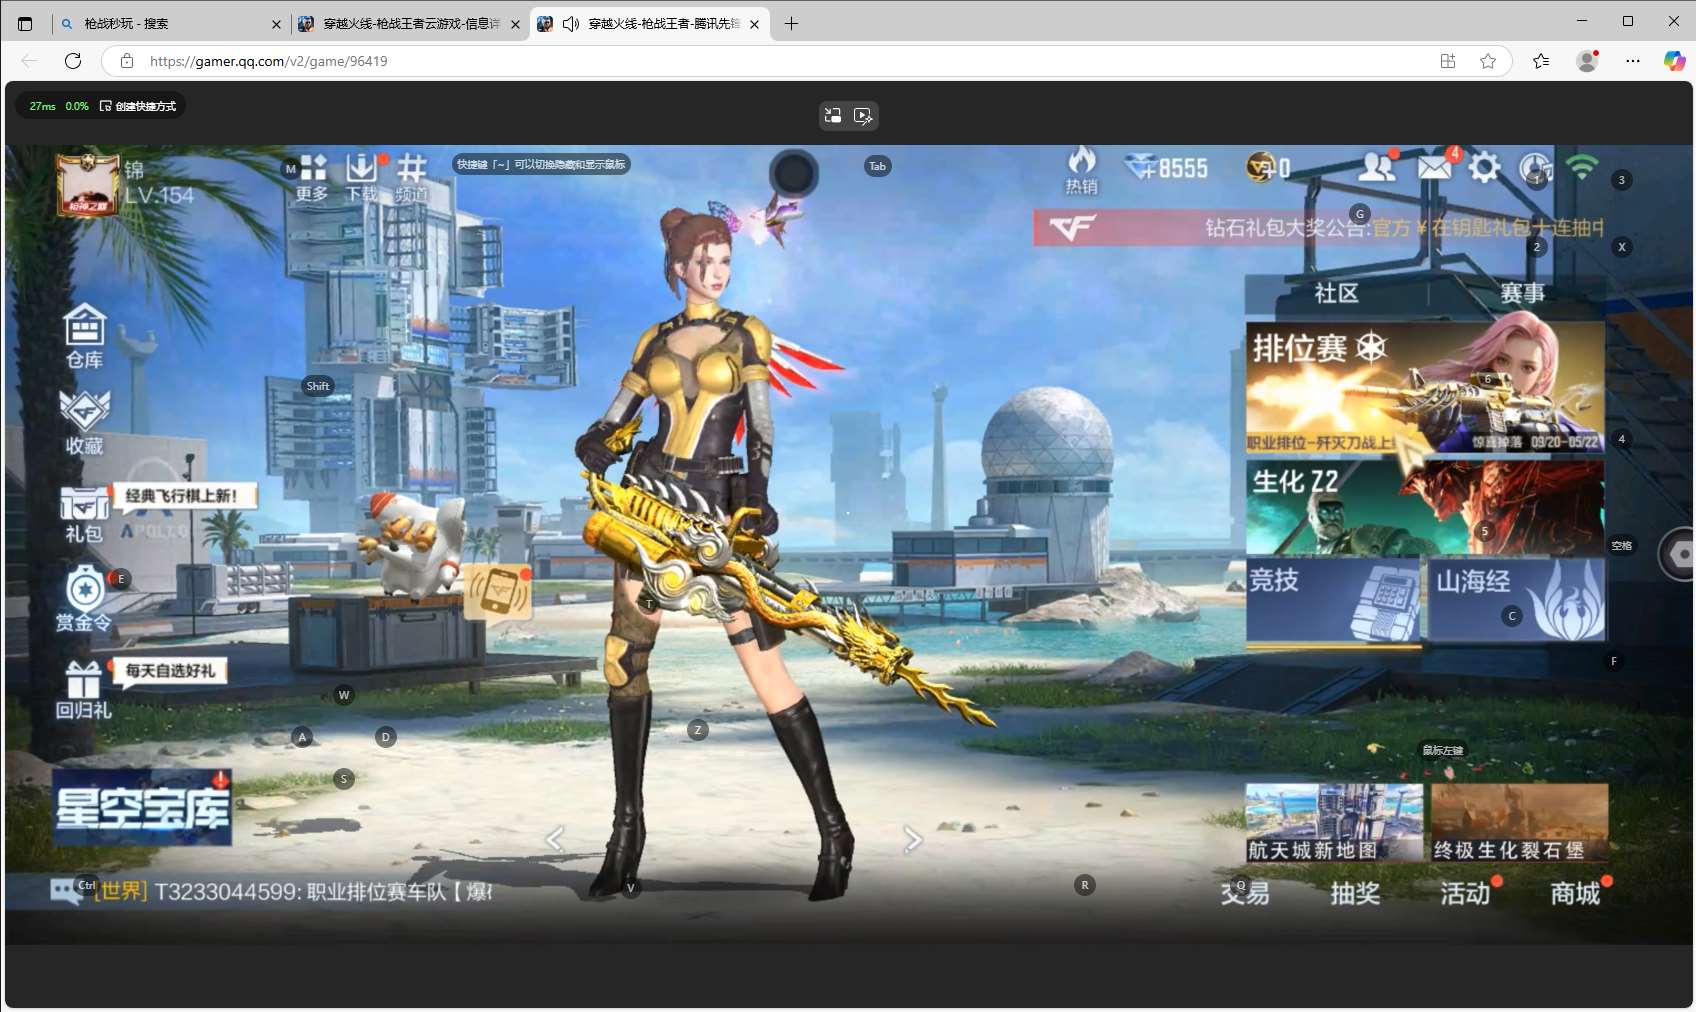
Task: Add page to favorites star icon
Action: 1488,61
